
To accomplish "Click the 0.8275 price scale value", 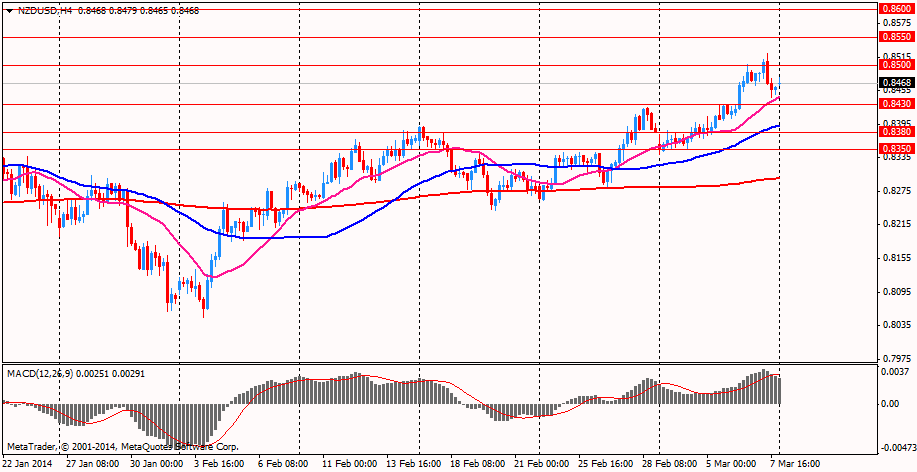I will 897,191.
